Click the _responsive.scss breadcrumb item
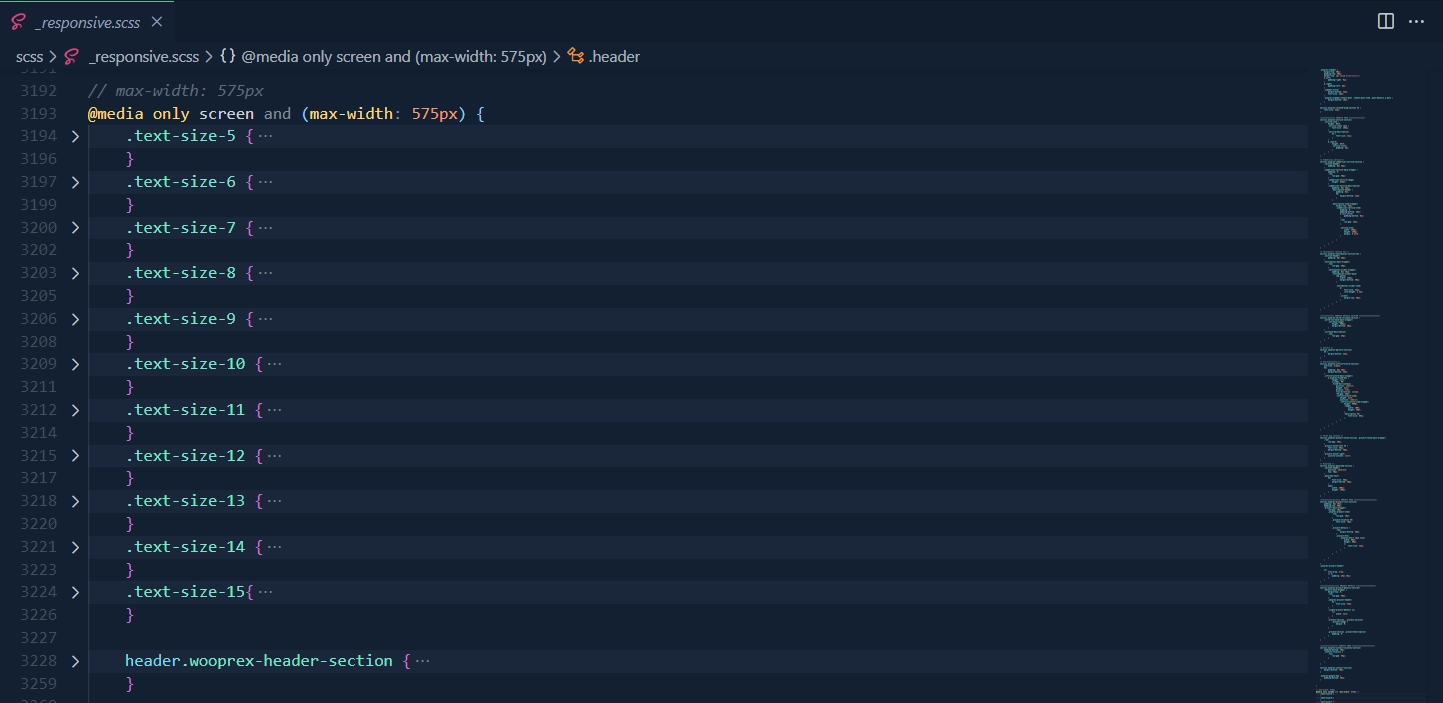This screenshot has height=703, width=1443. coord(143,57)
